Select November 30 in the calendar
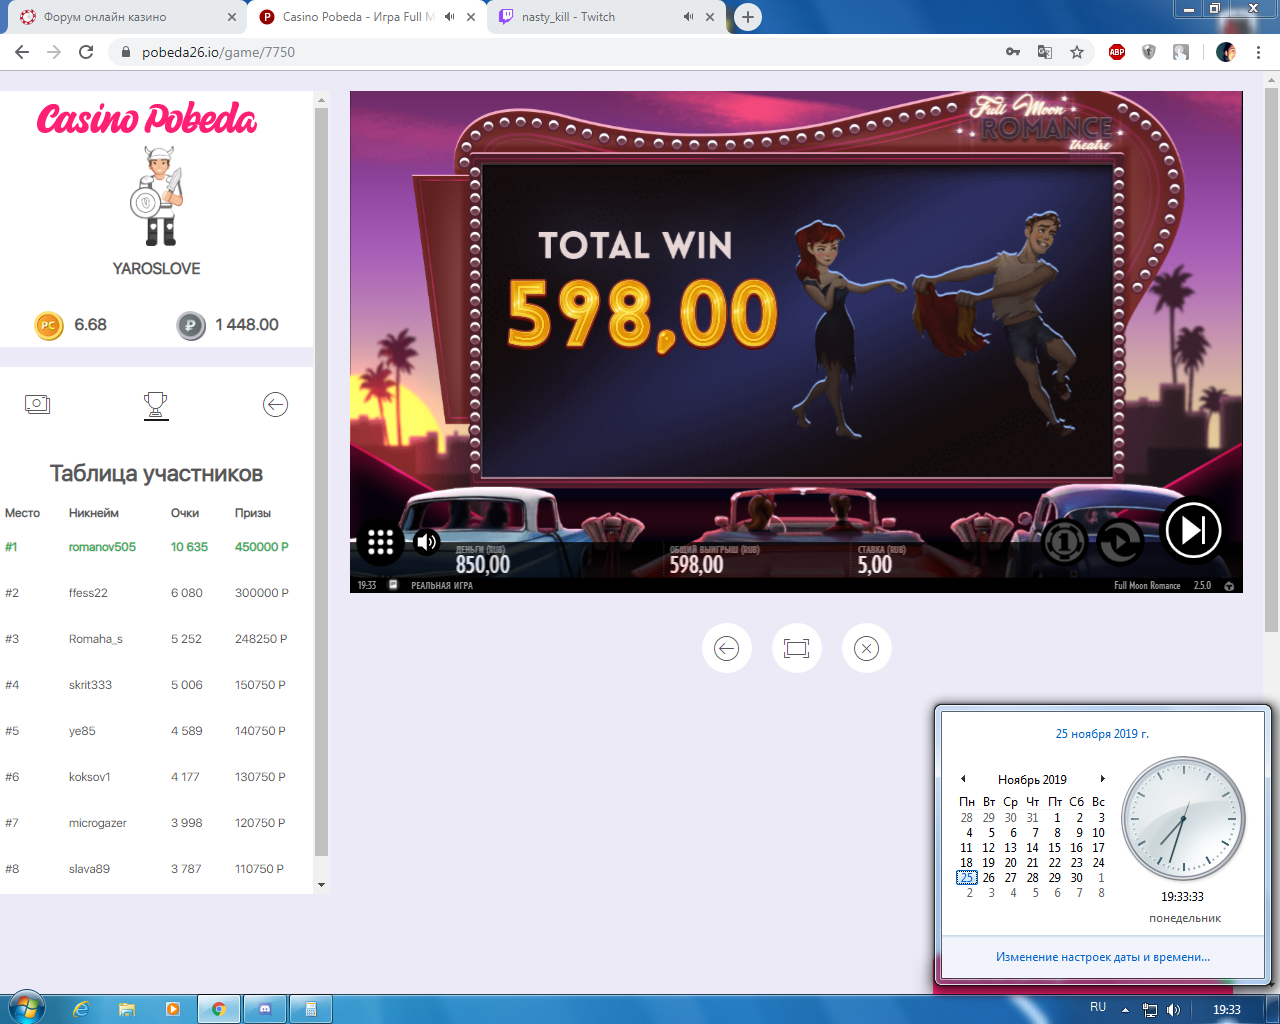This screenshot has height=1024, width=1280. tap(1077, 878)
